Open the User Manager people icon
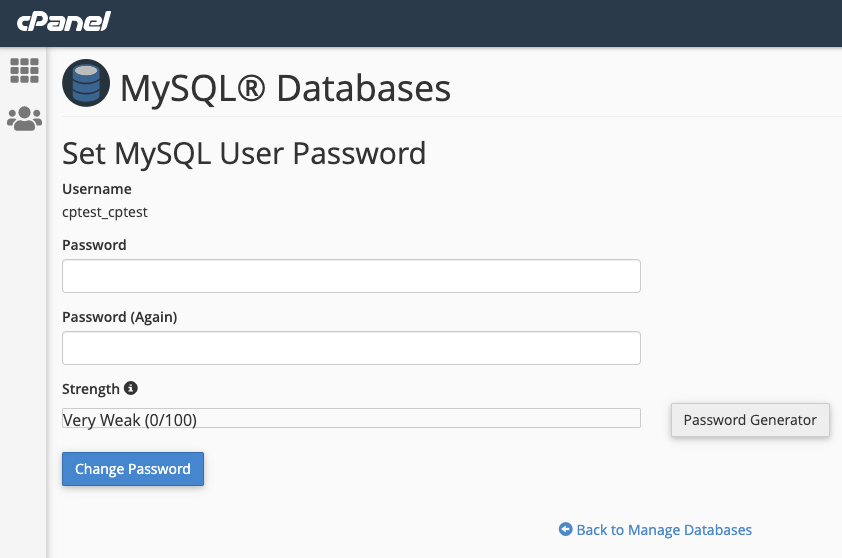 coord(24,119)
